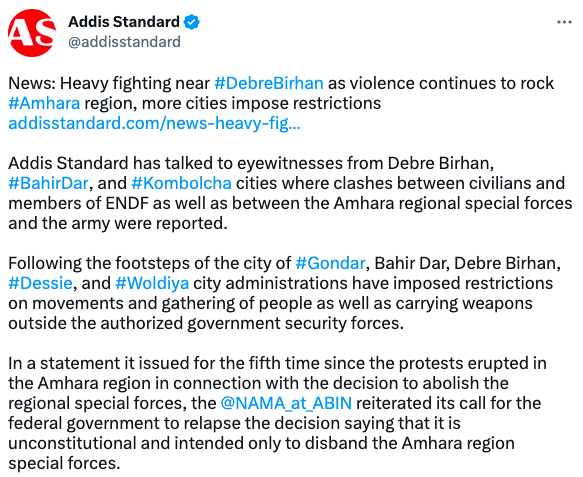The image size is (583, 477).
Task: Click the paragraph about eyewitnesses from Debre Birhan
Action: point(290,193)
